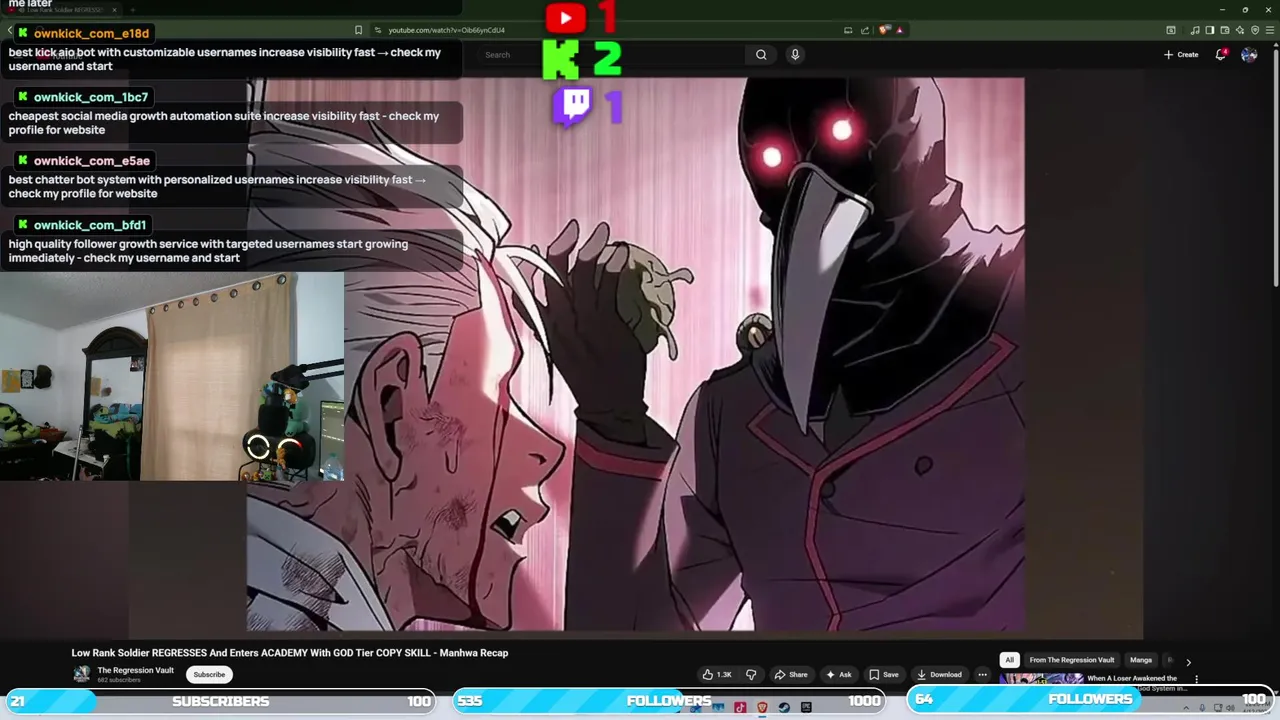Viewport: 1280px width, 720px height.
Task: Open options for When A Loser Awakened video
Action: click(x=1196, y=679)
